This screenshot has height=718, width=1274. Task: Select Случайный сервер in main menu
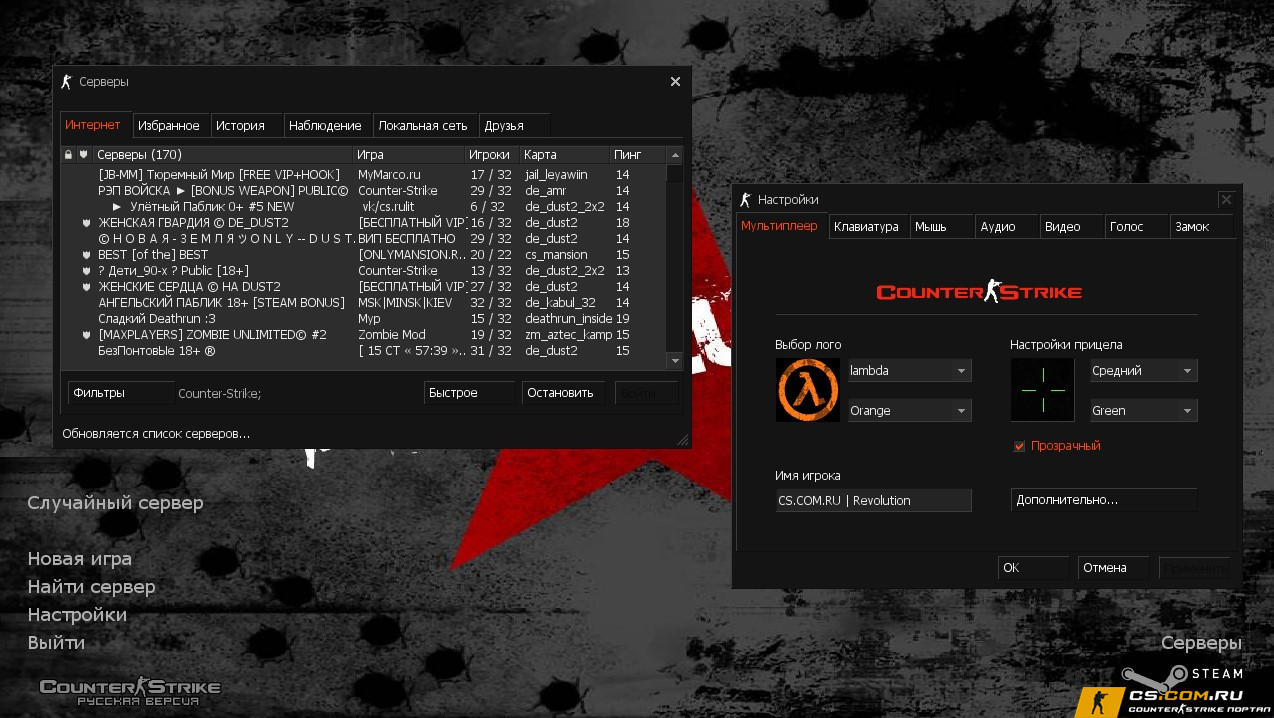tap(115, 503)
